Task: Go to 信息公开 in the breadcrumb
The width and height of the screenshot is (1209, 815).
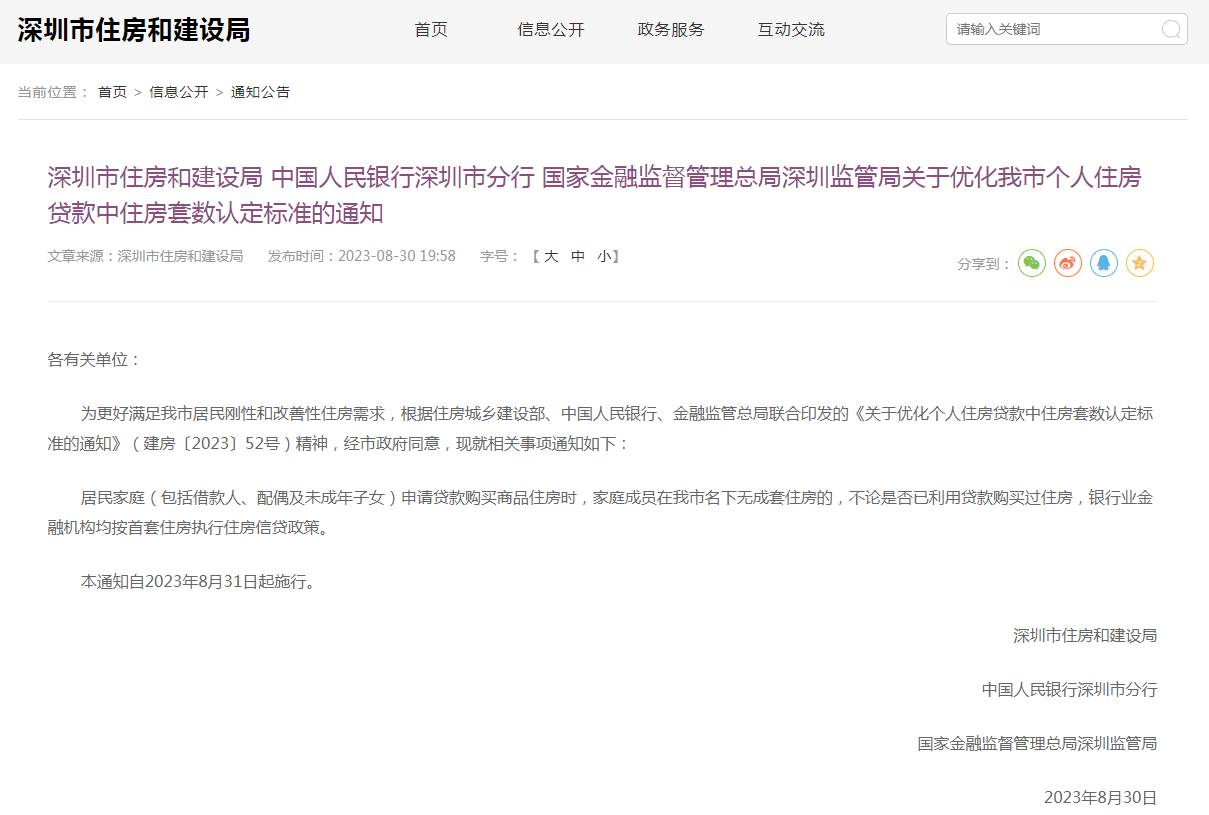Action: (179, 92)
